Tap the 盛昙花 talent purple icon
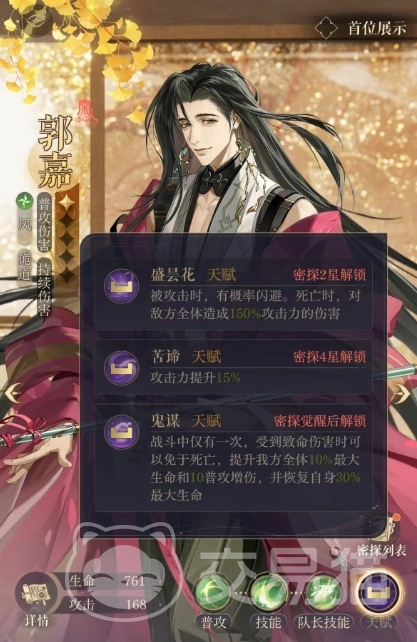This screenshot has height=642, width=417. coord(121,285)
